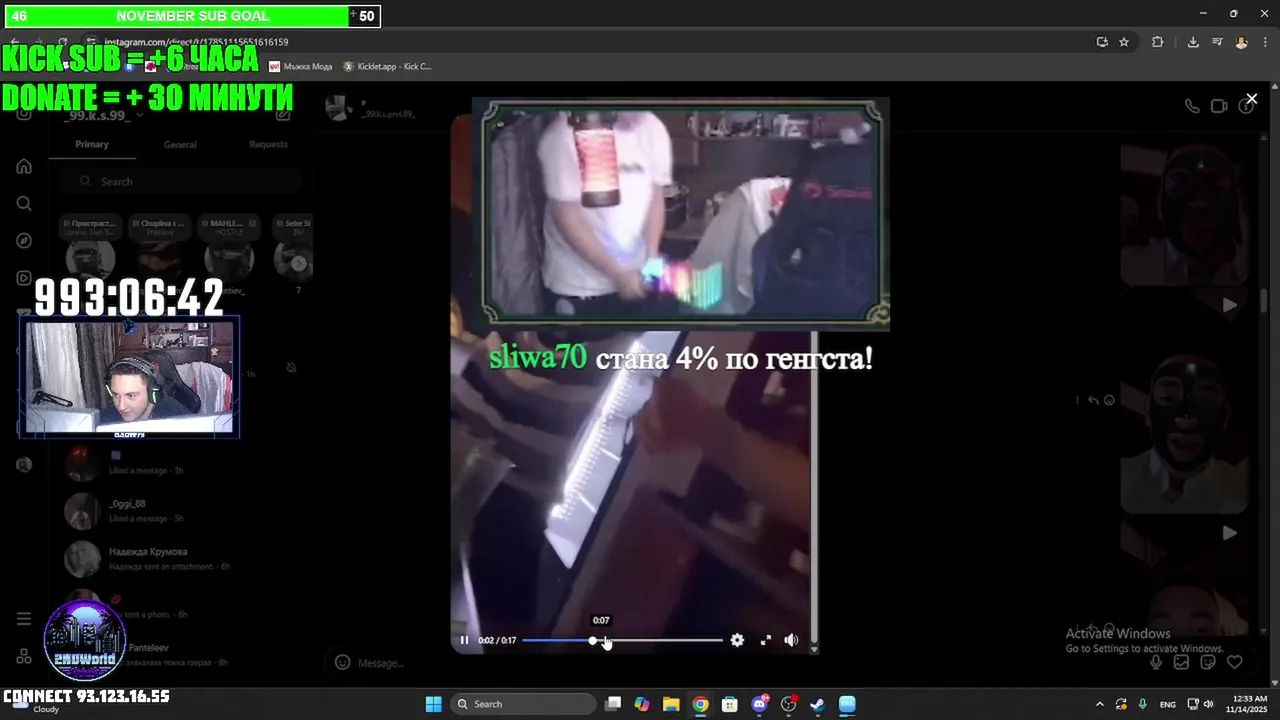Click the messages Search field
Screen dimensions: 1280x720
click(x=180, y=181)
